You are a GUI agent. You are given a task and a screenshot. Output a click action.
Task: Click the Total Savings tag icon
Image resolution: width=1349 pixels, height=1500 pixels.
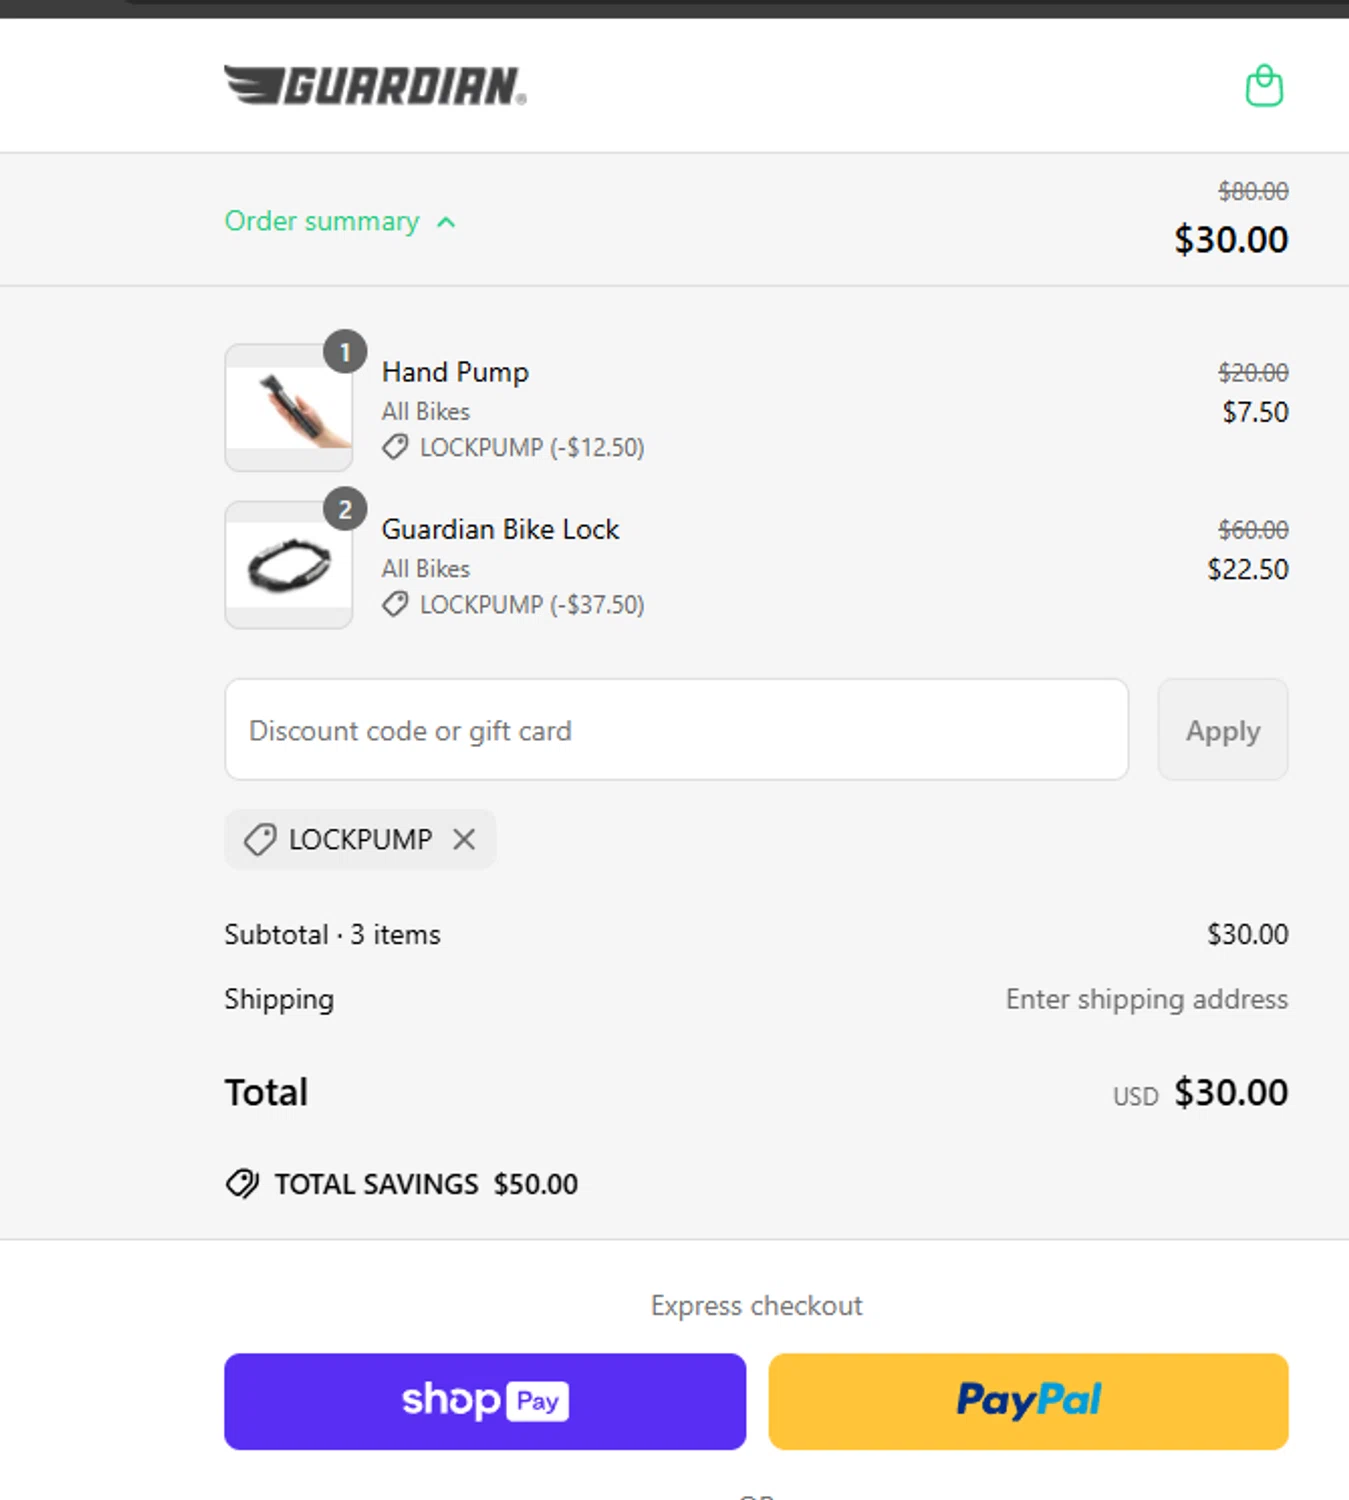pyautogui.click(x=242, y=1184)
